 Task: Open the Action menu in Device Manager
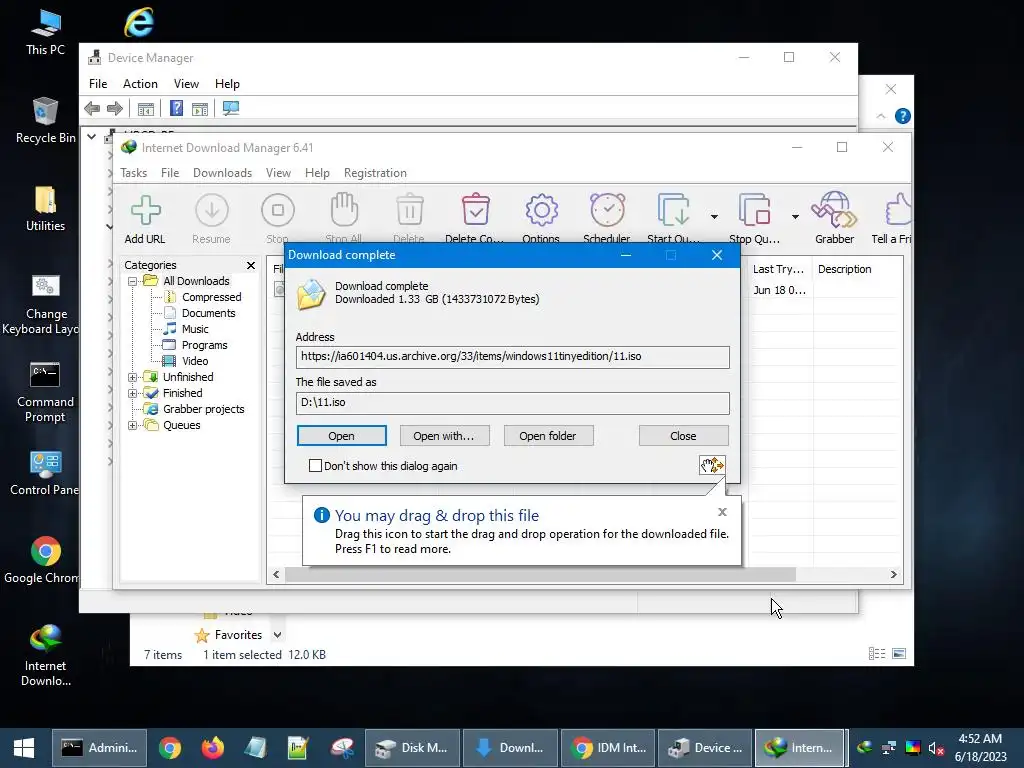click(x=140, y=84)
